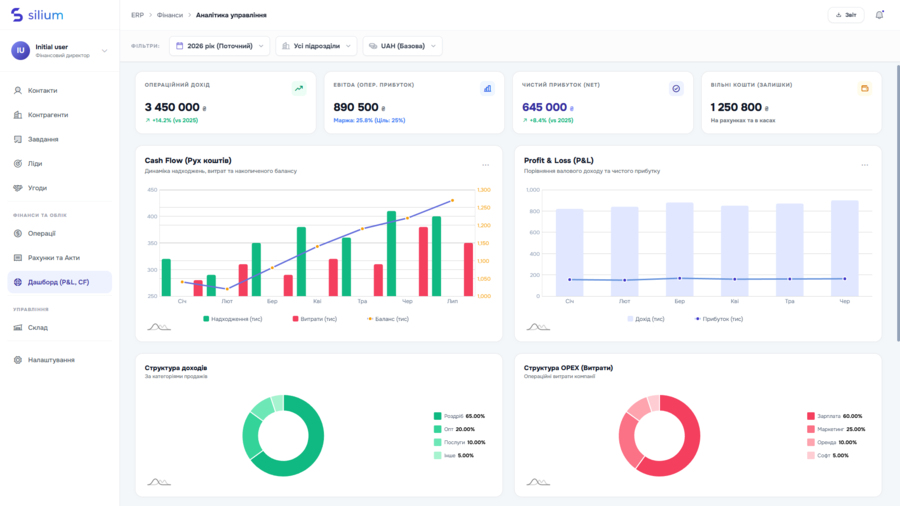Expand the Усі підрозділи filter dropdown
900x506 pixels.
(315, 46)
